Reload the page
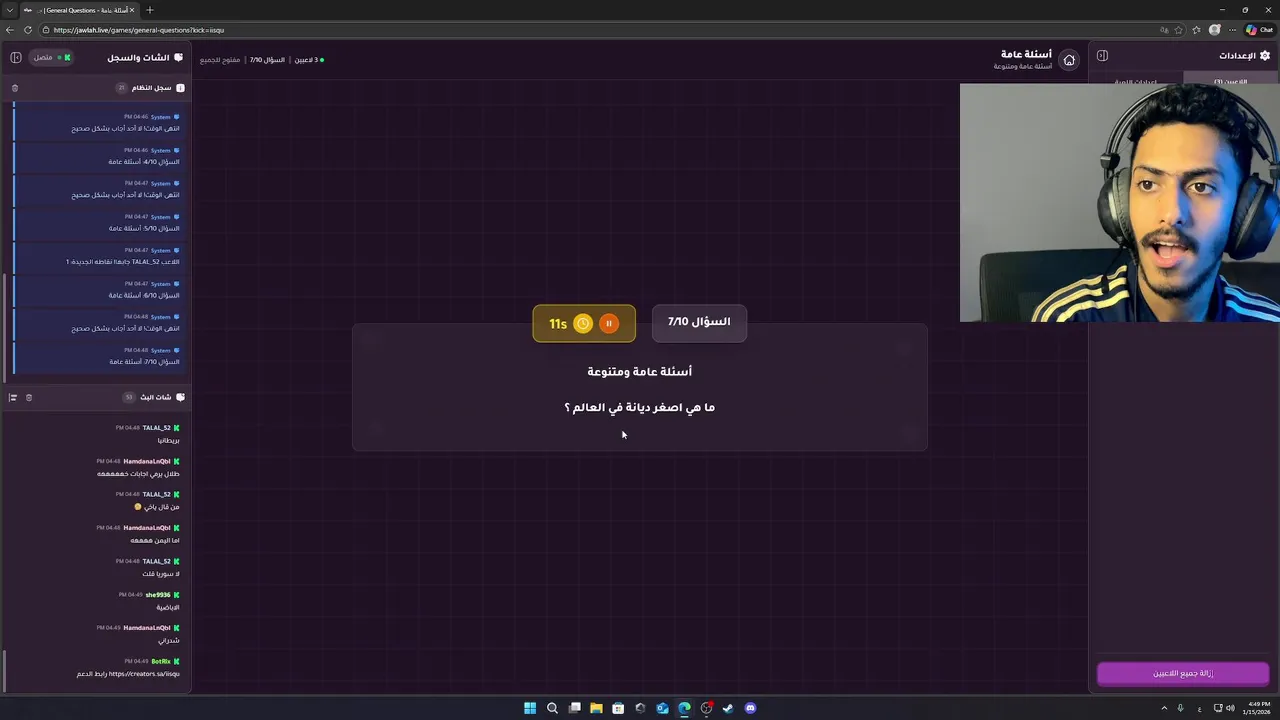1280x720 pixels. [27, 30]
